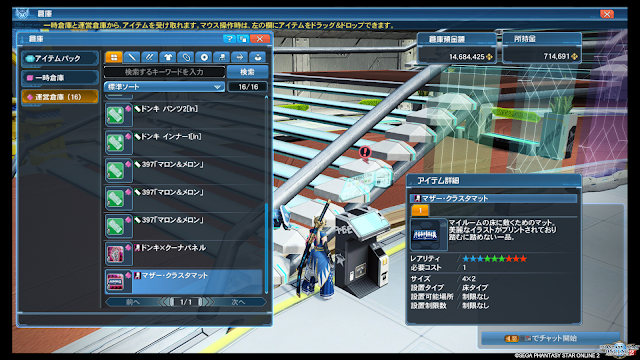Select the room goods filter icon
The image size is (640, 360).
tap(222, 57)
